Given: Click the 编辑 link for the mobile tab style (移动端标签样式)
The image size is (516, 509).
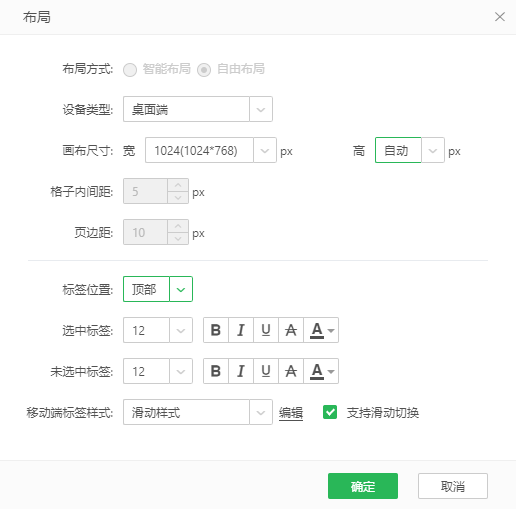Looking at the screenshot, I should coord(291,413).
